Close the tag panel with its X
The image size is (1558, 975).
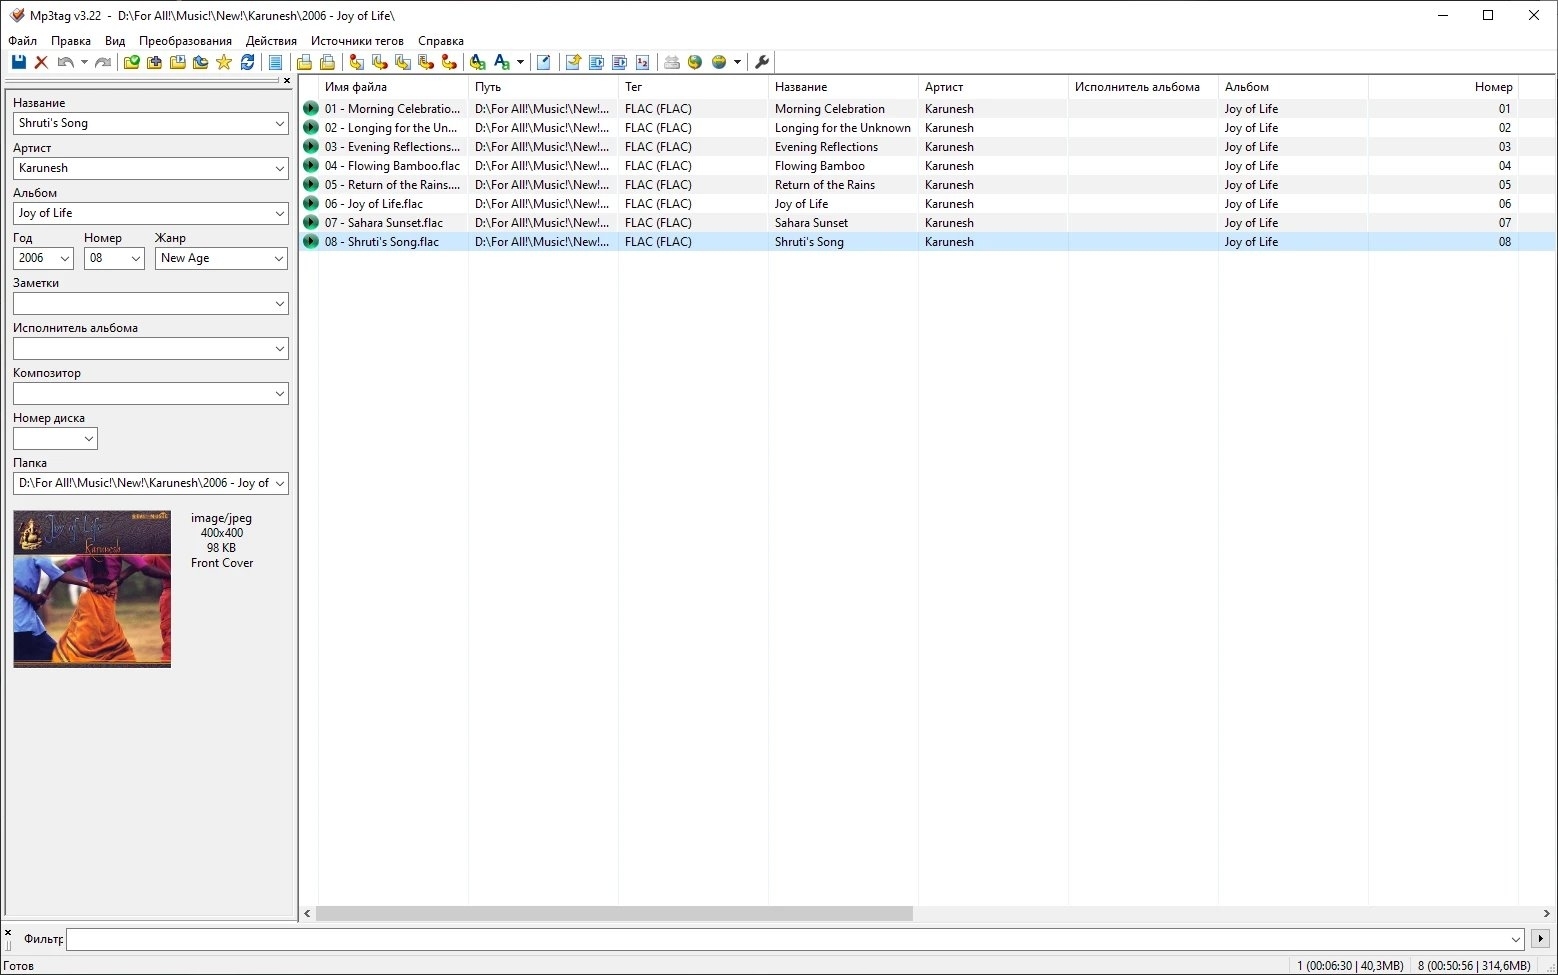(x=287, y=81)
